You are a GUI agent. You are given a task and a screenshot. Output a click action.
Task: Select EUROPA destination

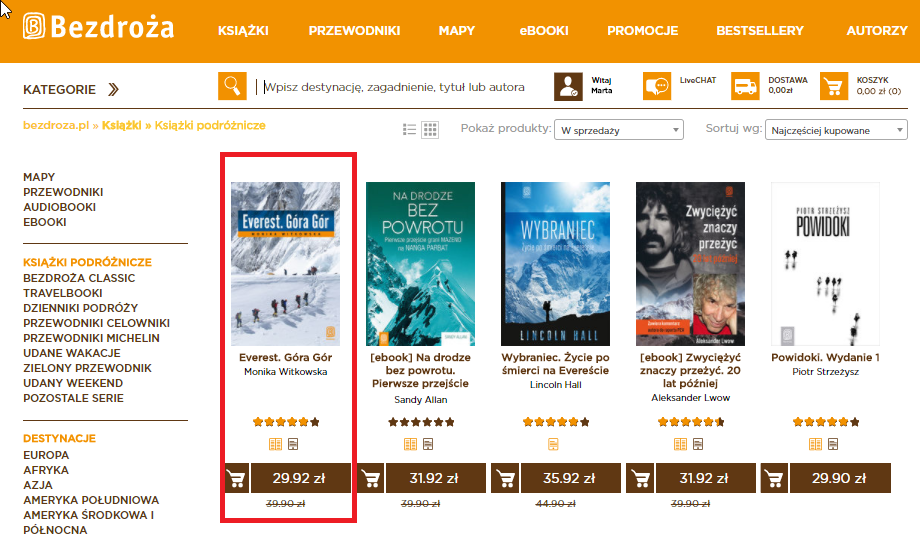click(x=46, y=455)
